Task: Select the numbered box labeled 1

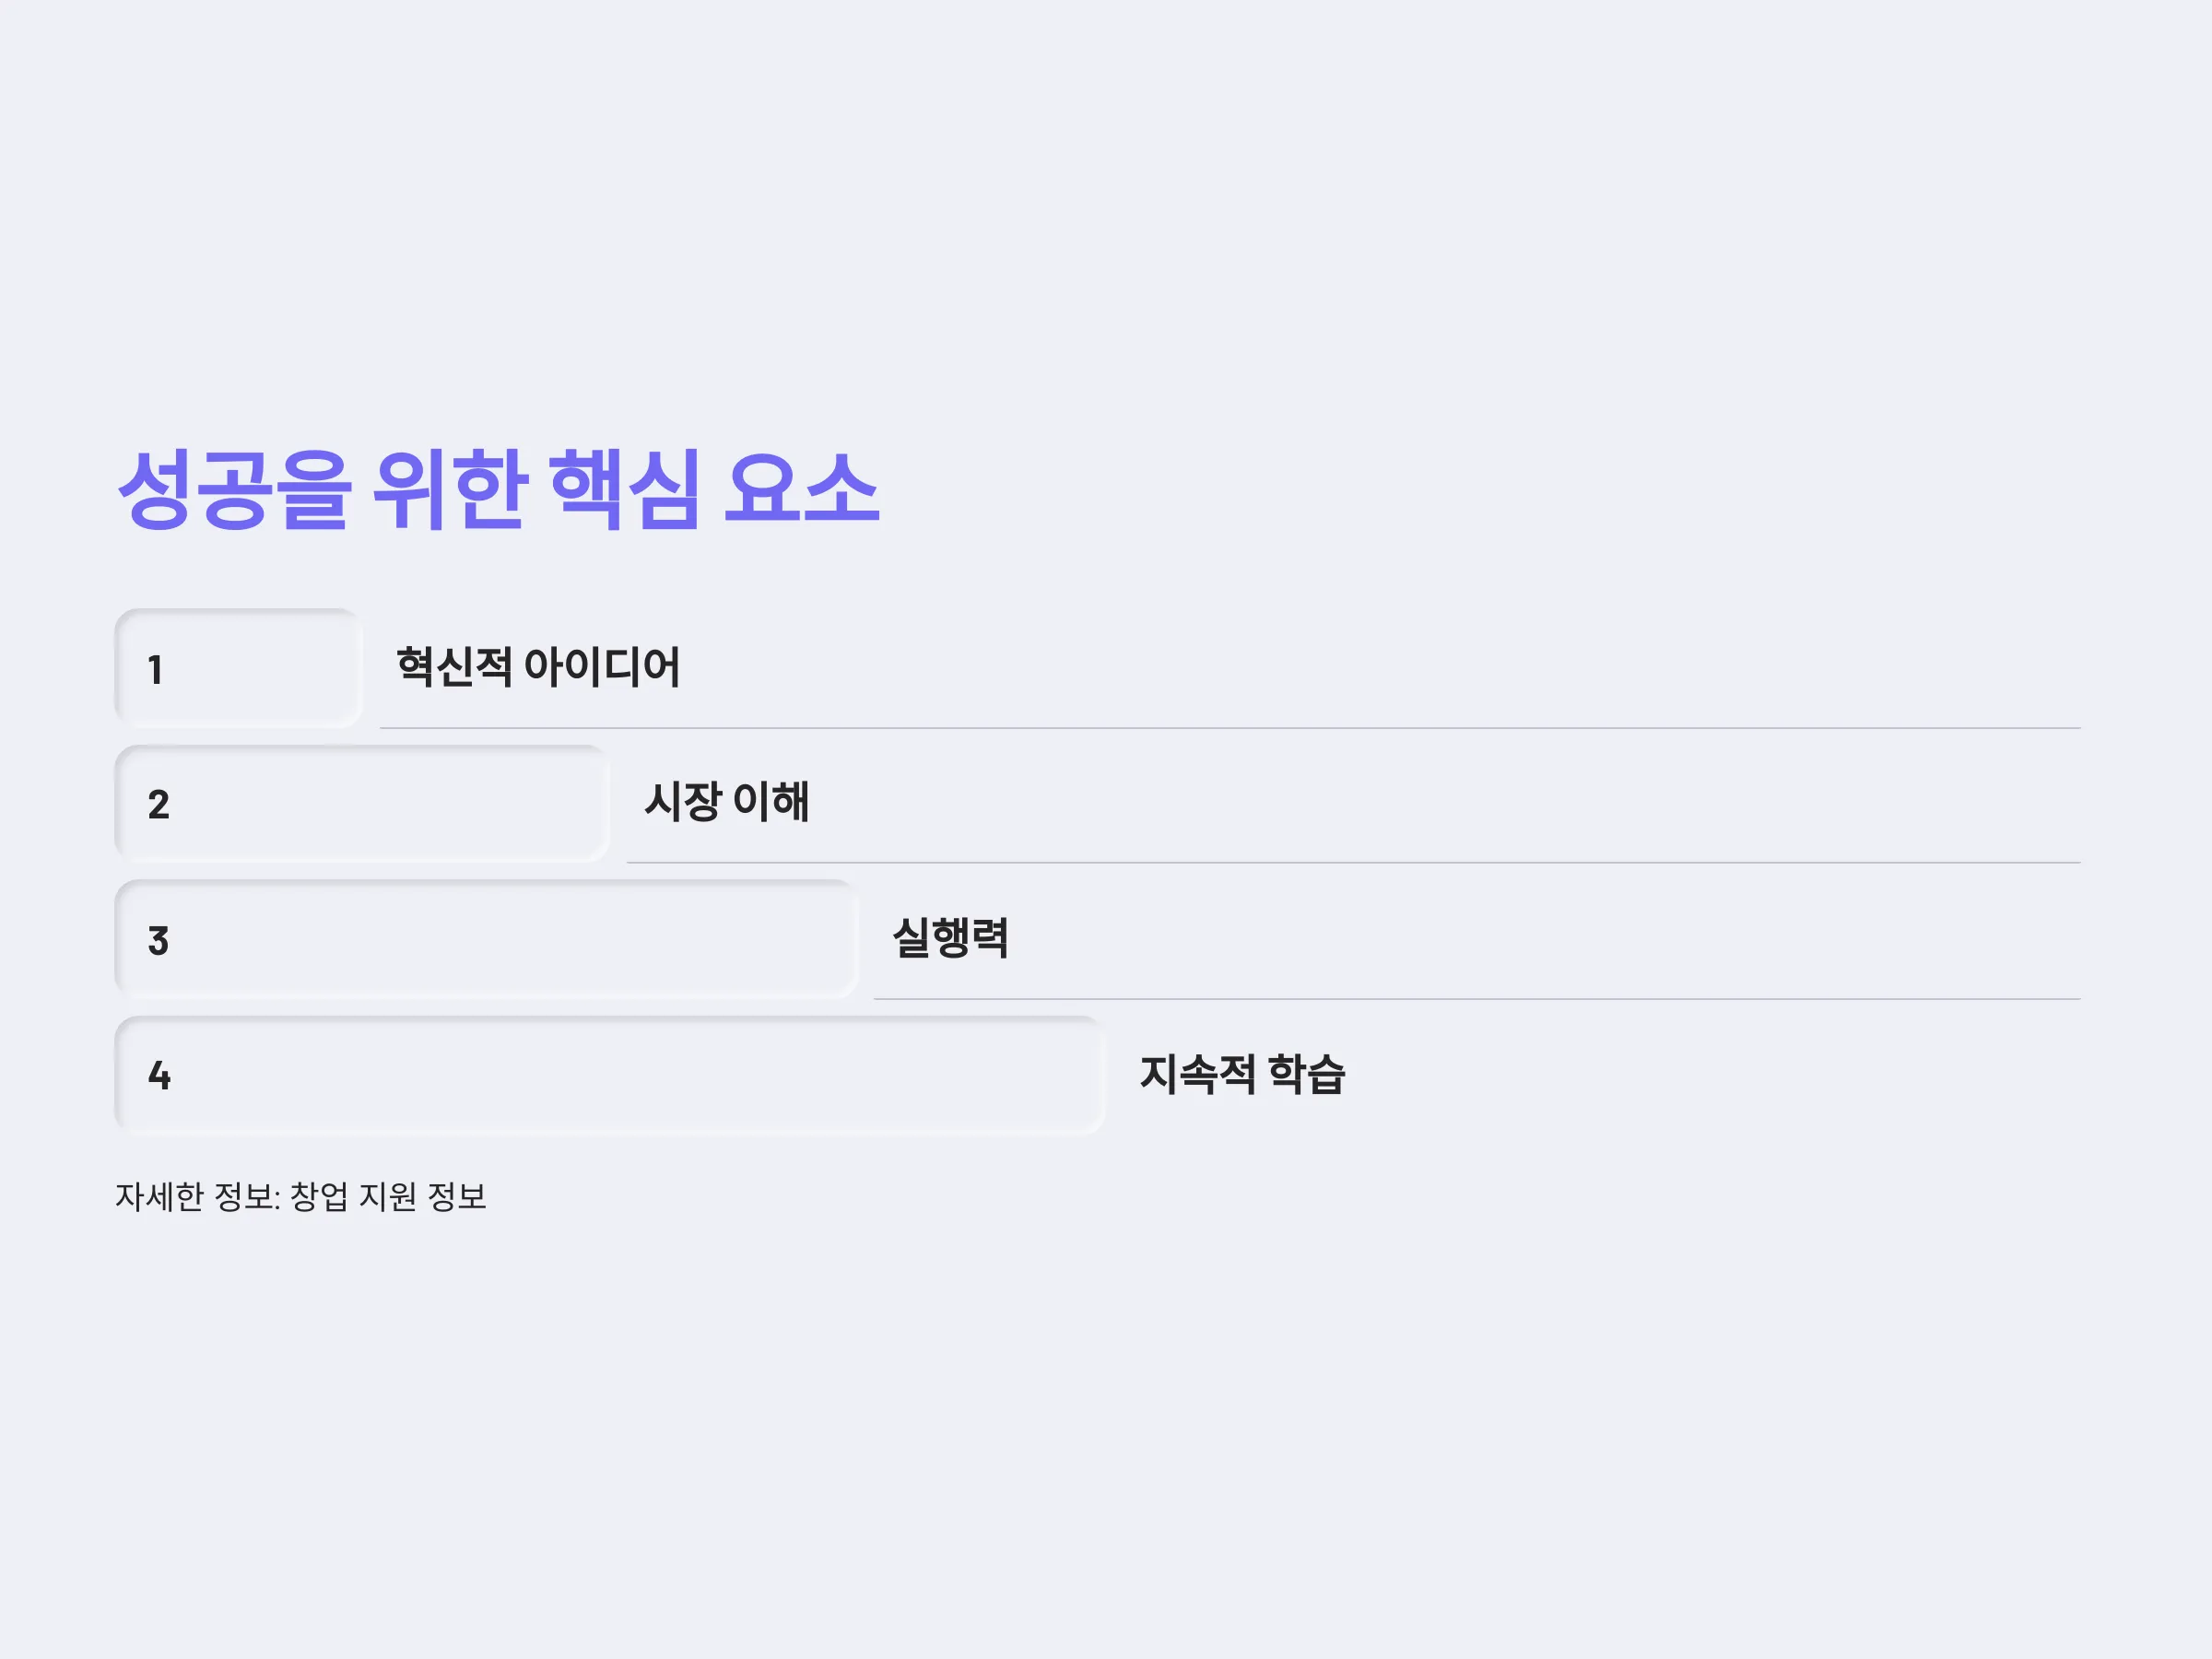Action: click(x=238, y=668)
